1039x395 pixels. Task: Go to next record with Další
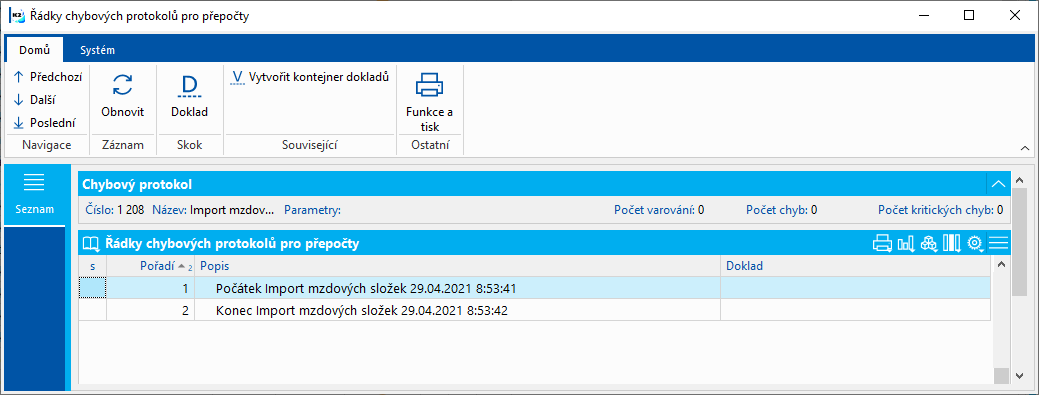click(34, 100)
